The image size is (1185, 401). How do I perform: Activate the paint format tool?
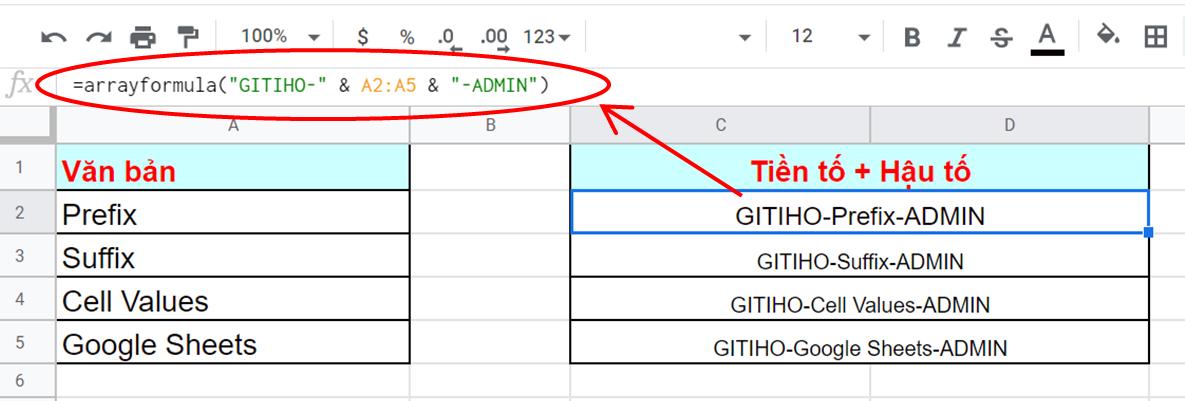(187, 36)
